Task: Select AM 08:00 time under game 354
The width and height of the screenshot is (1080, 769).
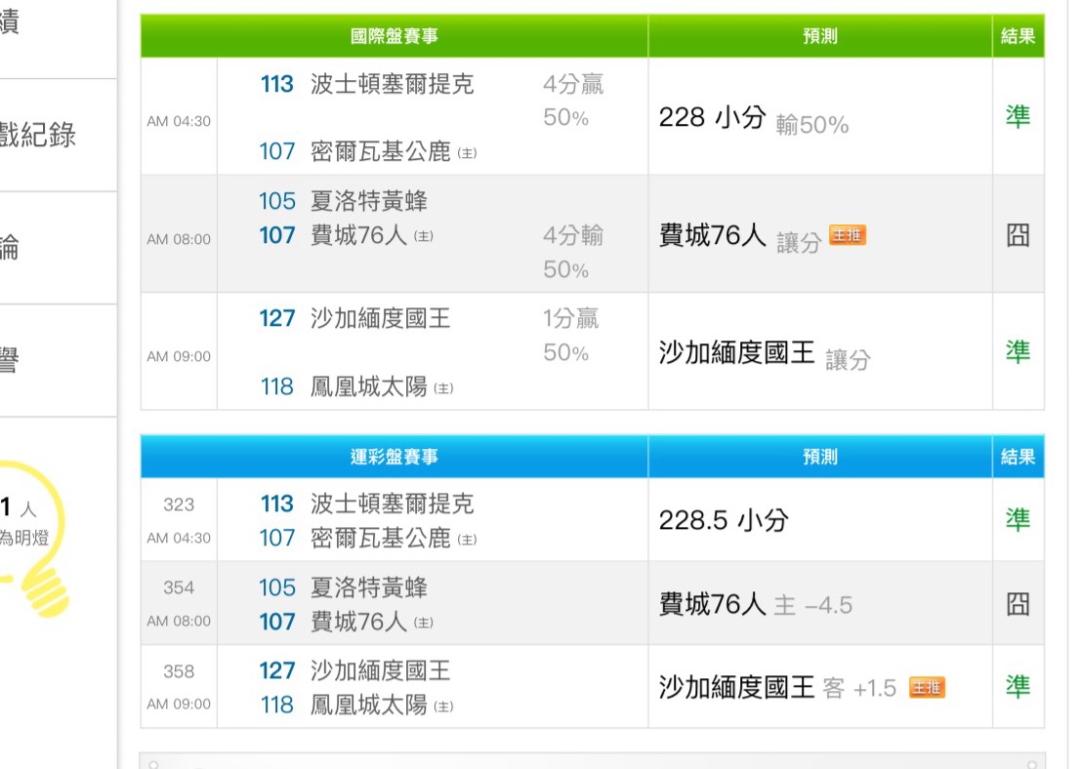Action: [179, 621]
